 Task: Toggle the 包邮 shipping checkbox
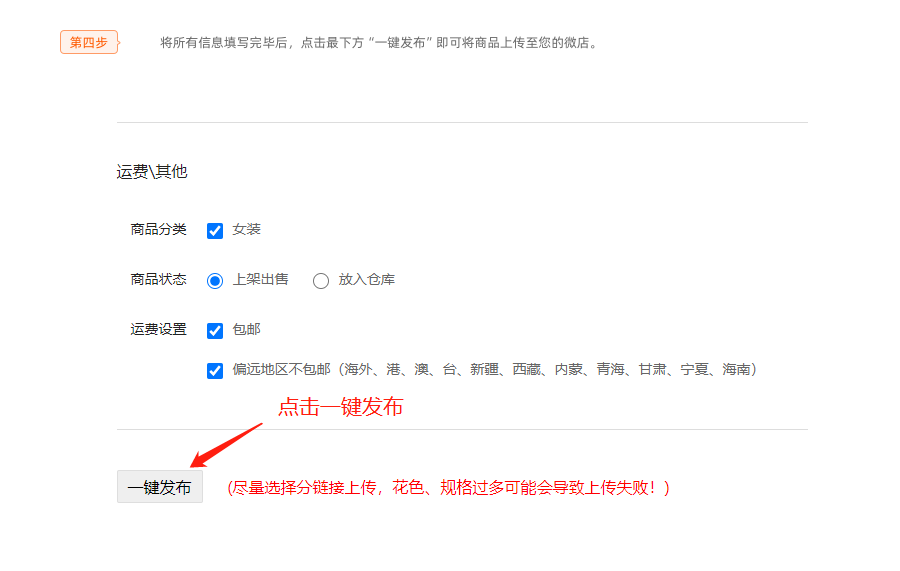[215, 331]
